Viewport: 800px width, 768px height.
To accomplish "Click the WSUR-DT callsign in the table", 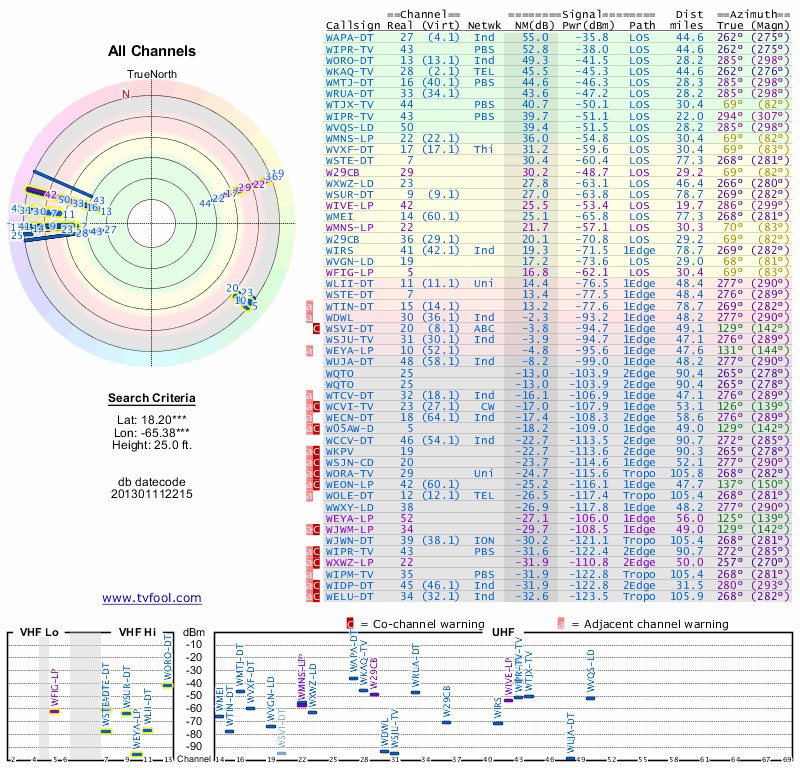I will coord(349,194).
